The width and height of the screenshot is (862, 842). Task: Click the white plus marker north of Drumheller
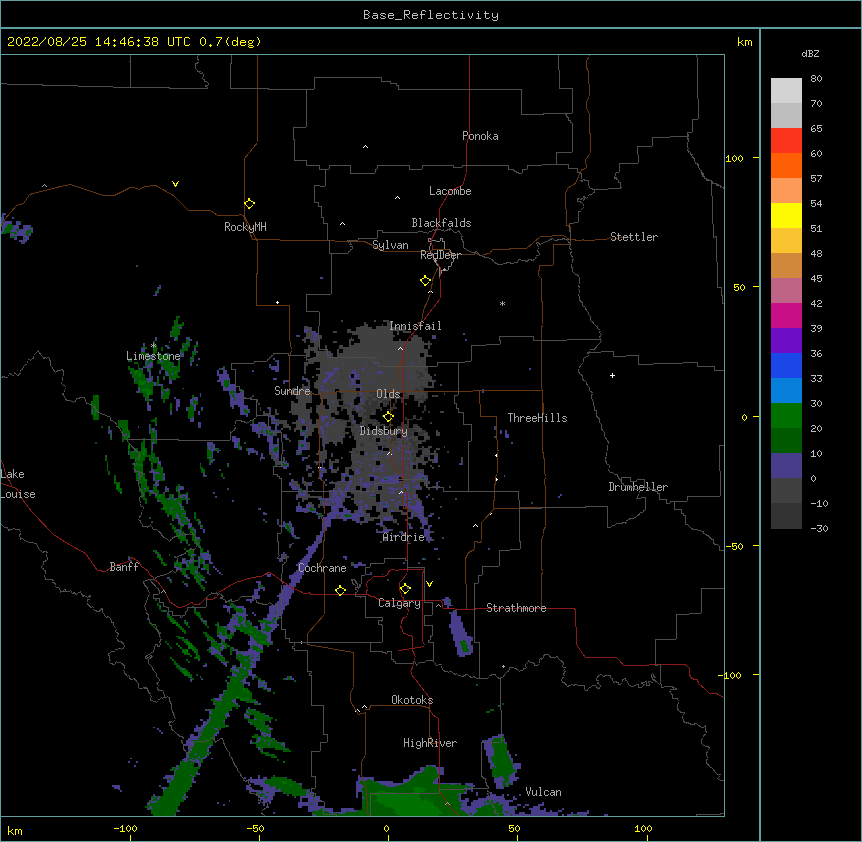tap(612, 375)
